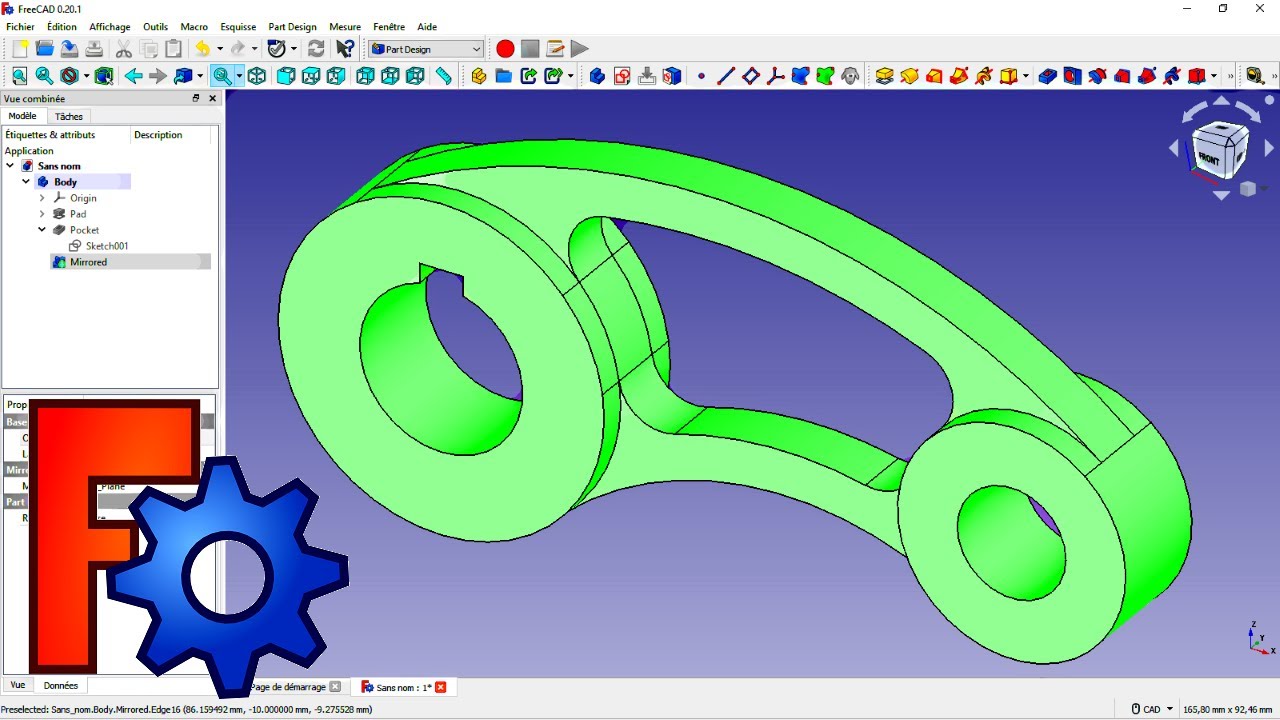Viewport: 1280px width, 720px height.
Task: Rotate view with navigation cube left arrow
Action: [1174, 149]
